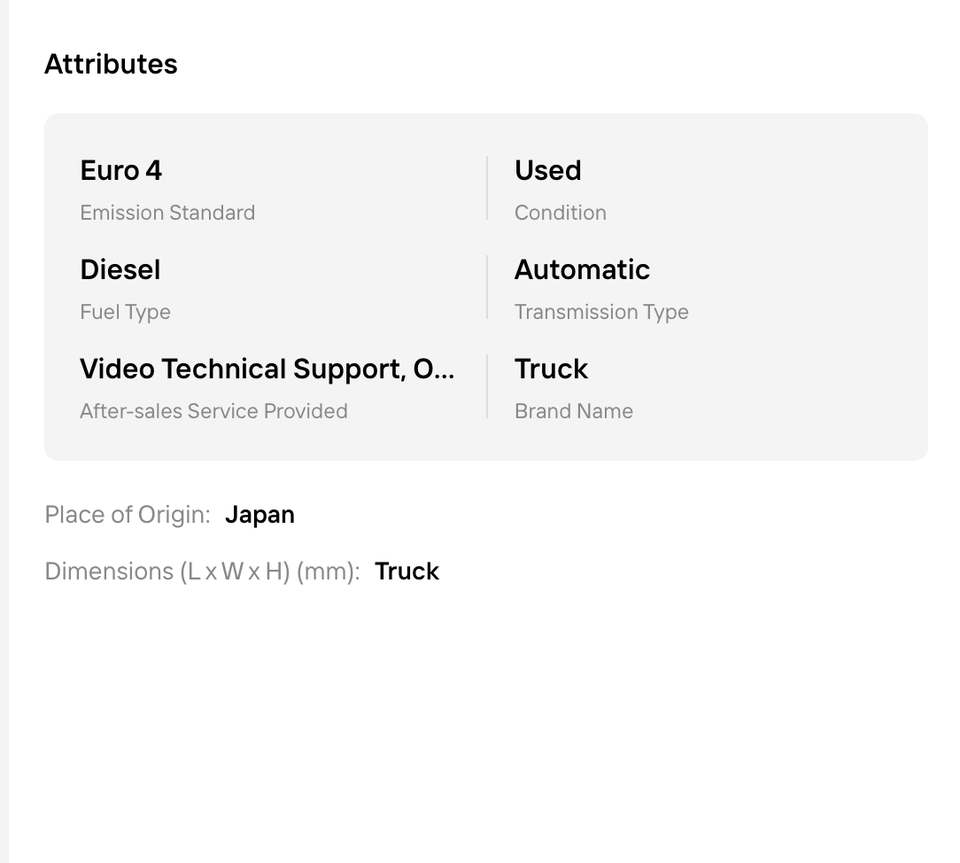This screenshot has height=863, width=960.
Task: Click the Fuel Type label
Action: coord(125,312)
